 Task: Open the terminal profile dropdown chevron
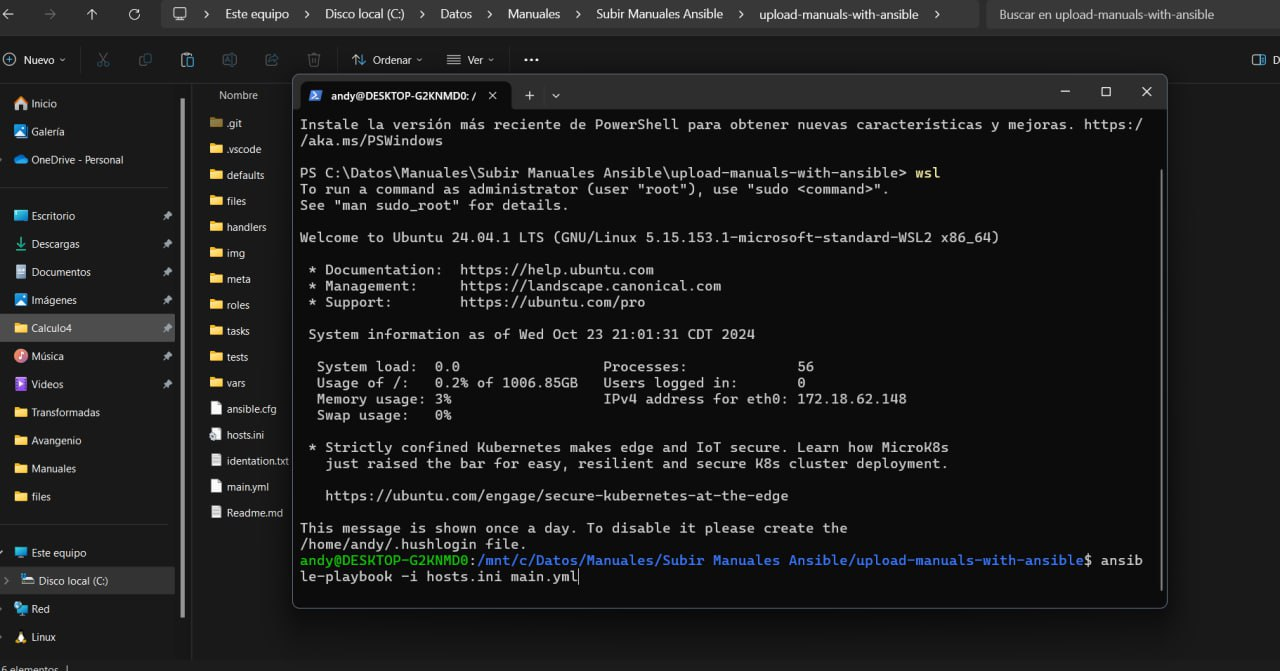(x=556, y=96)
